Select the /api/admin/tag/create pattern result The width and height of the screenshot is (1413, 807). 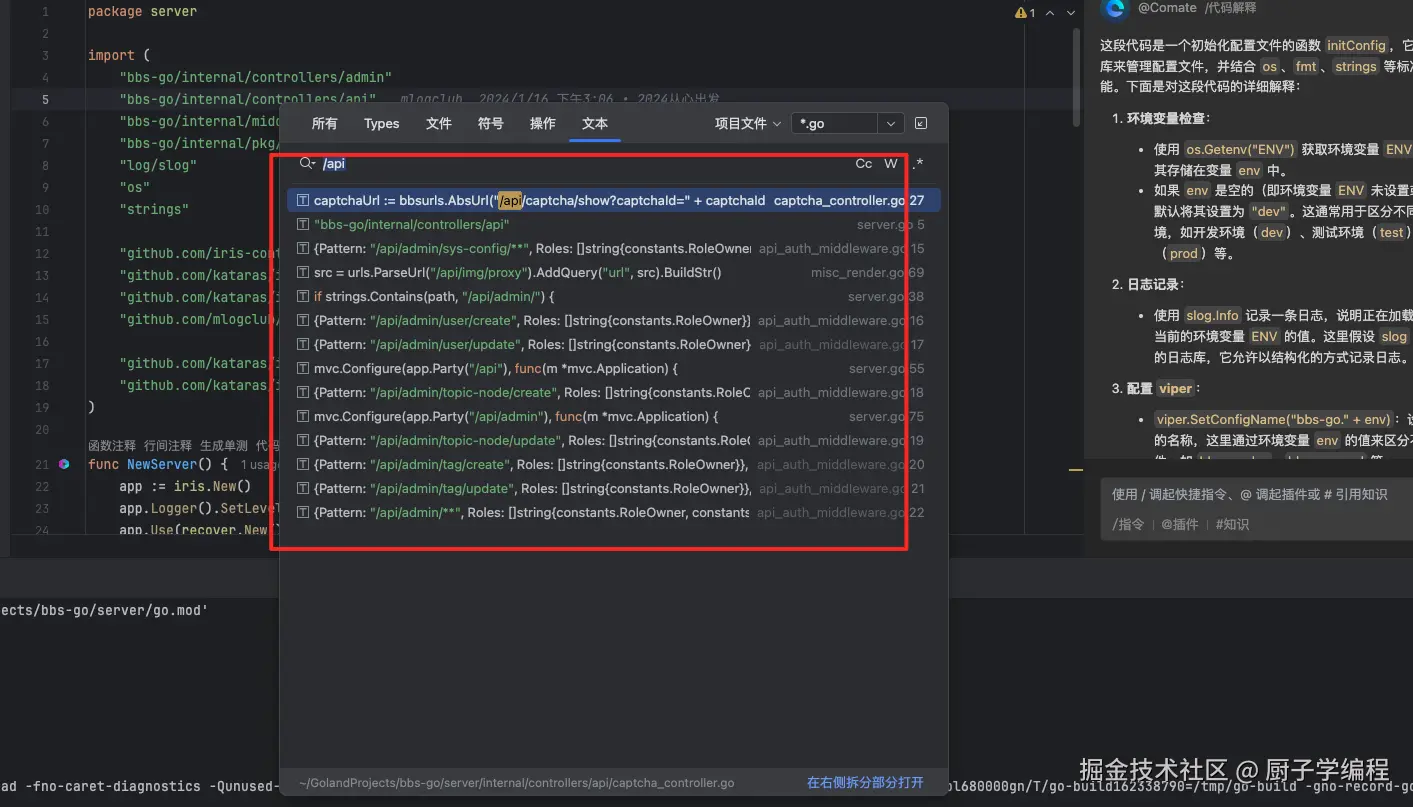(613, 465)
